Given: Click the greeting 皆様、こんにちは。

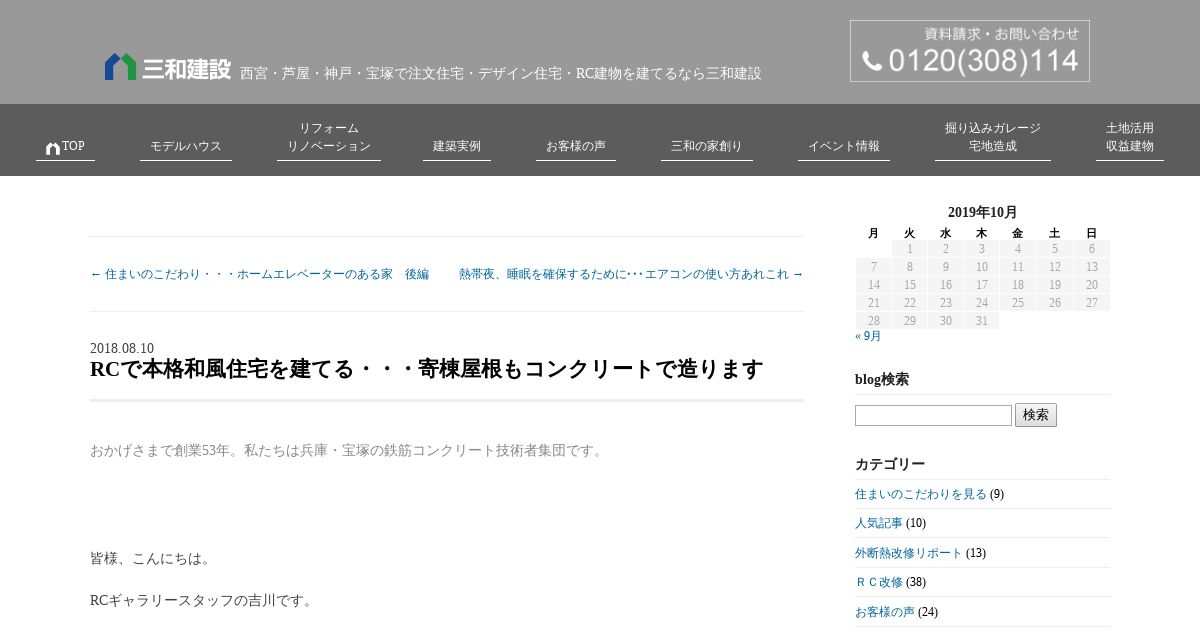Looking at the screenshot, I should coord(152,558).
